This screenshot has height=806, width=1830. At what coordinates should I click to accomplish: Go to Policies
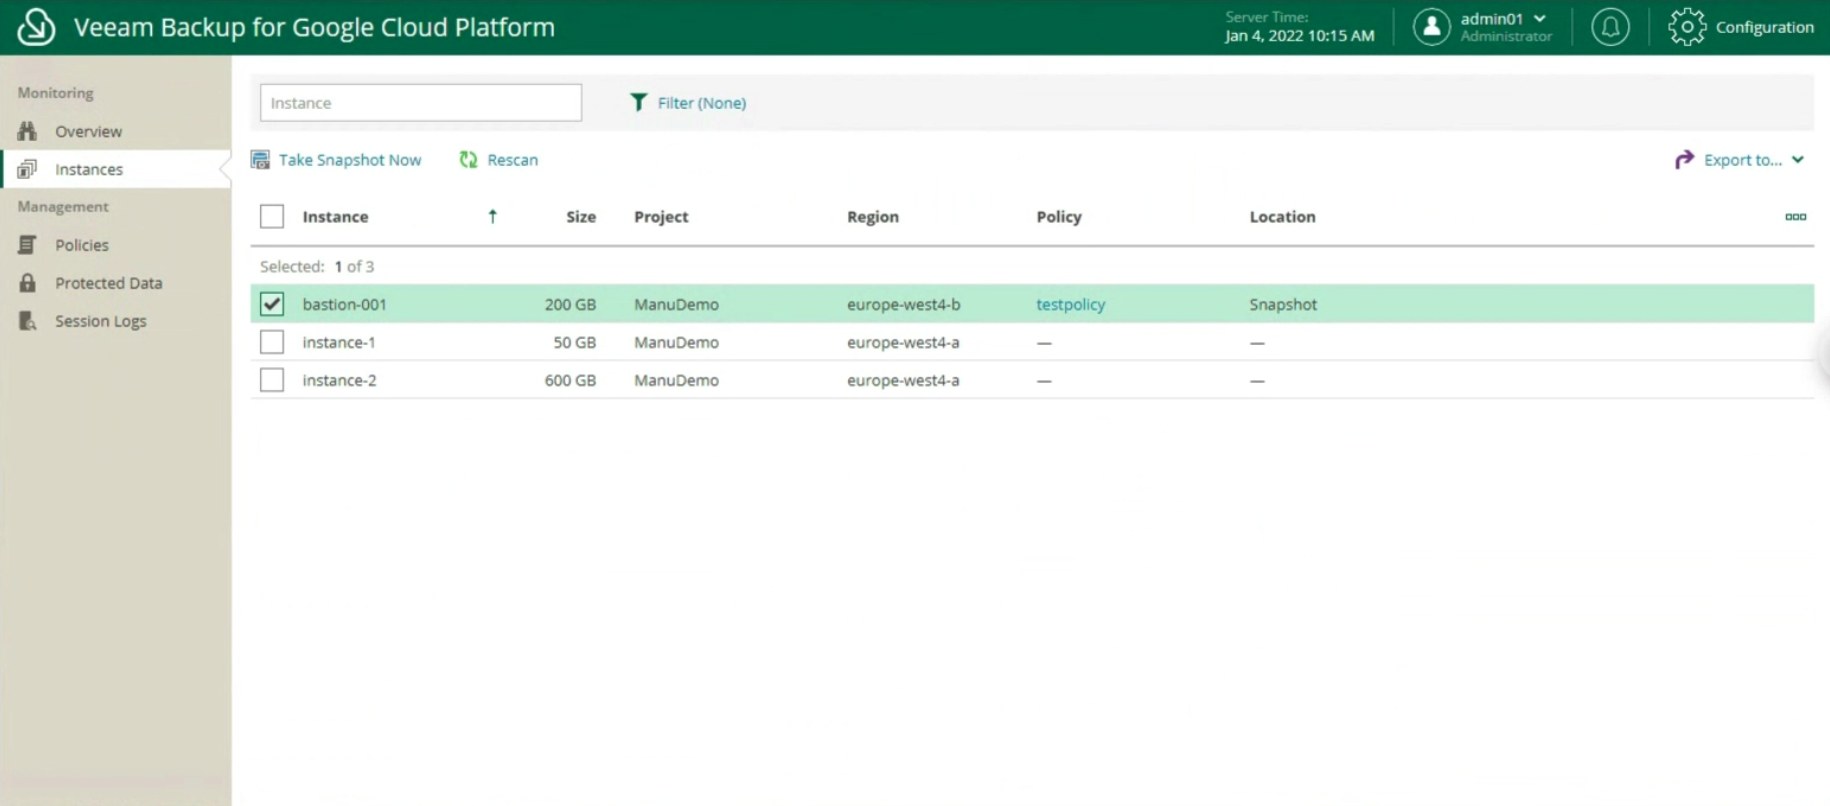(x=82, y=245)
